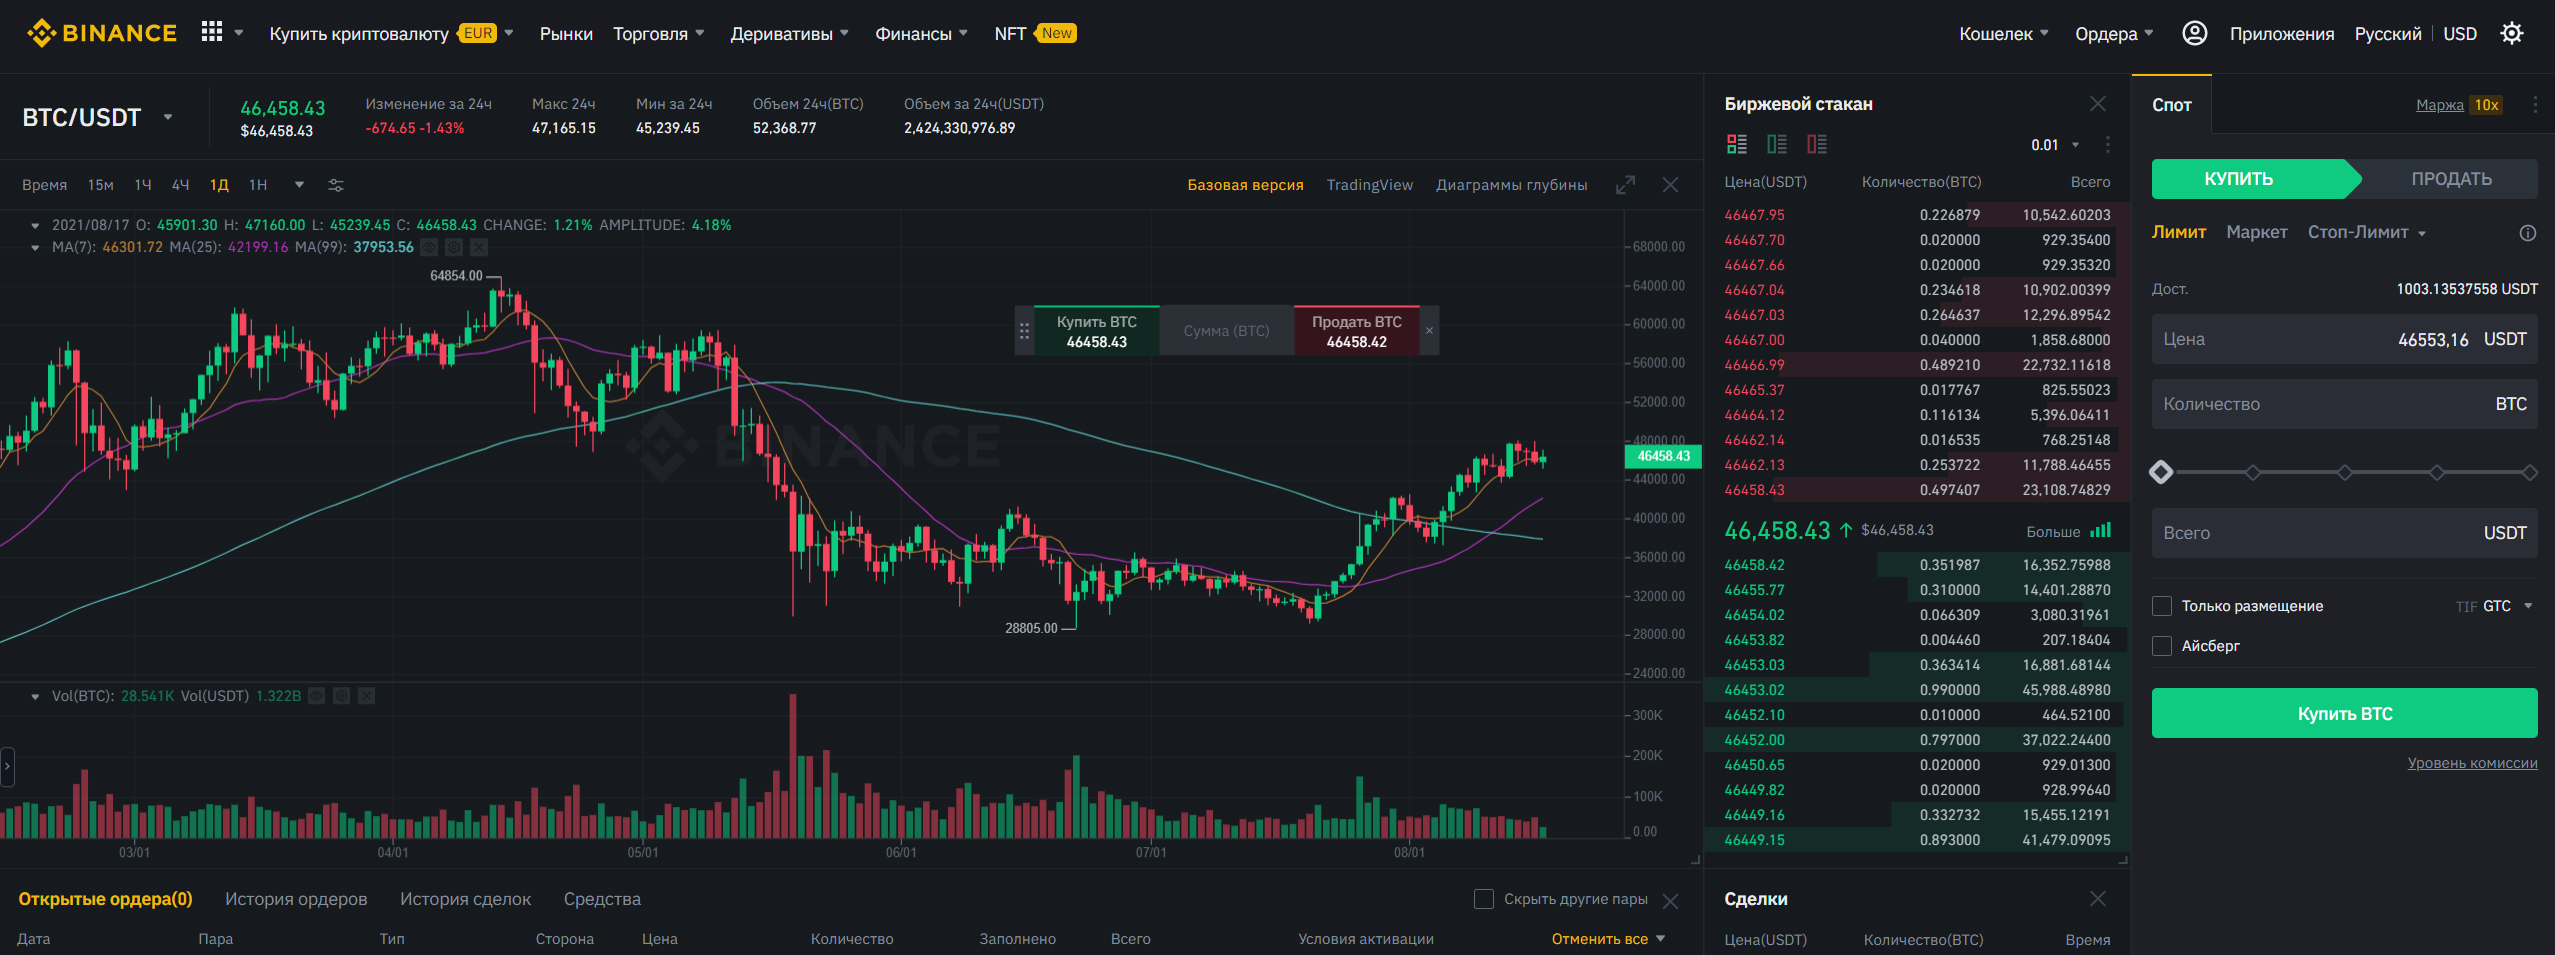Screen dimensions: 2555x955
Task: Open the apps grid menu icon
Action: click(212, 33)
